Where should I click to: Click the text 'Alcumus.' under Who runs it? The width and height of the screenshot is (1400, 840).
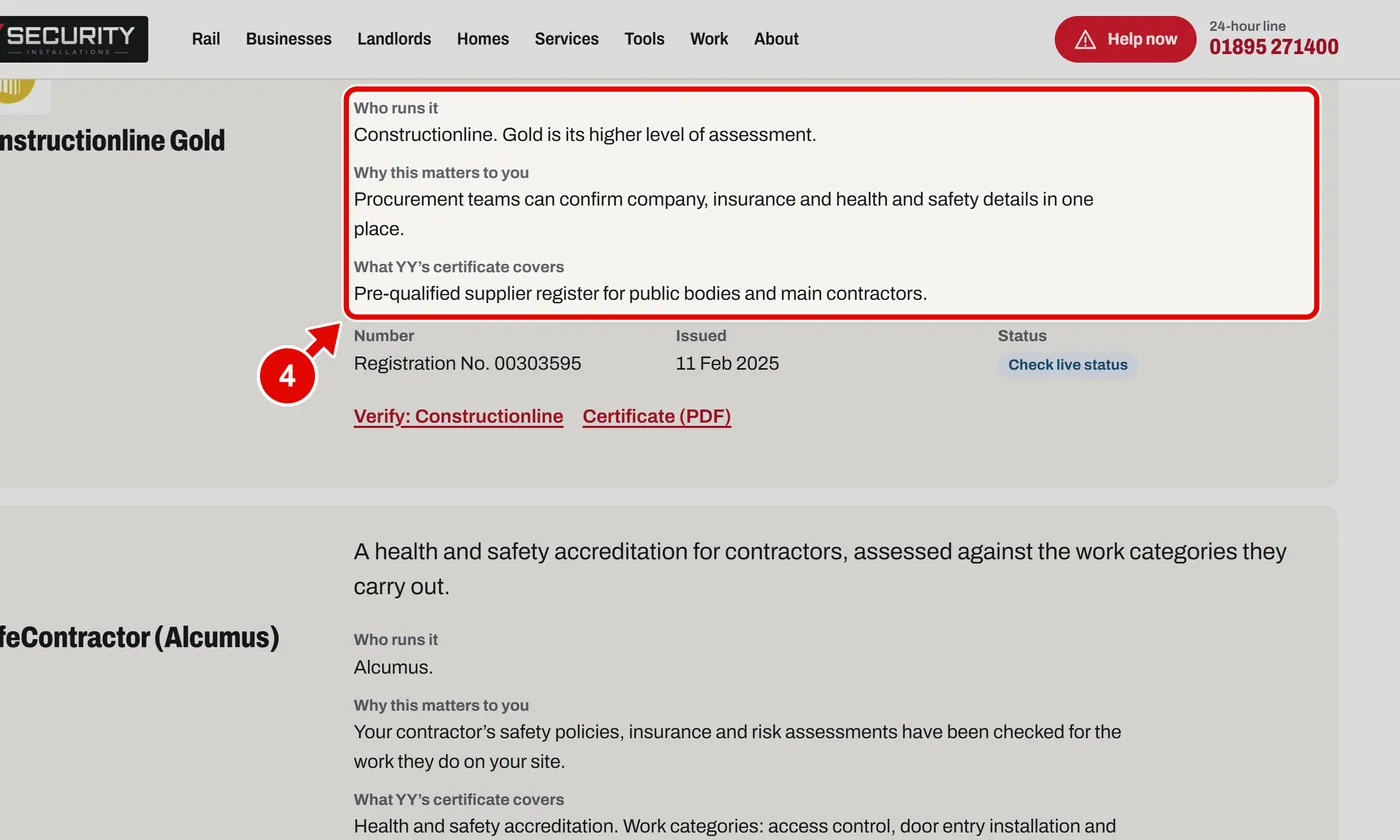[x=393, y=667]
